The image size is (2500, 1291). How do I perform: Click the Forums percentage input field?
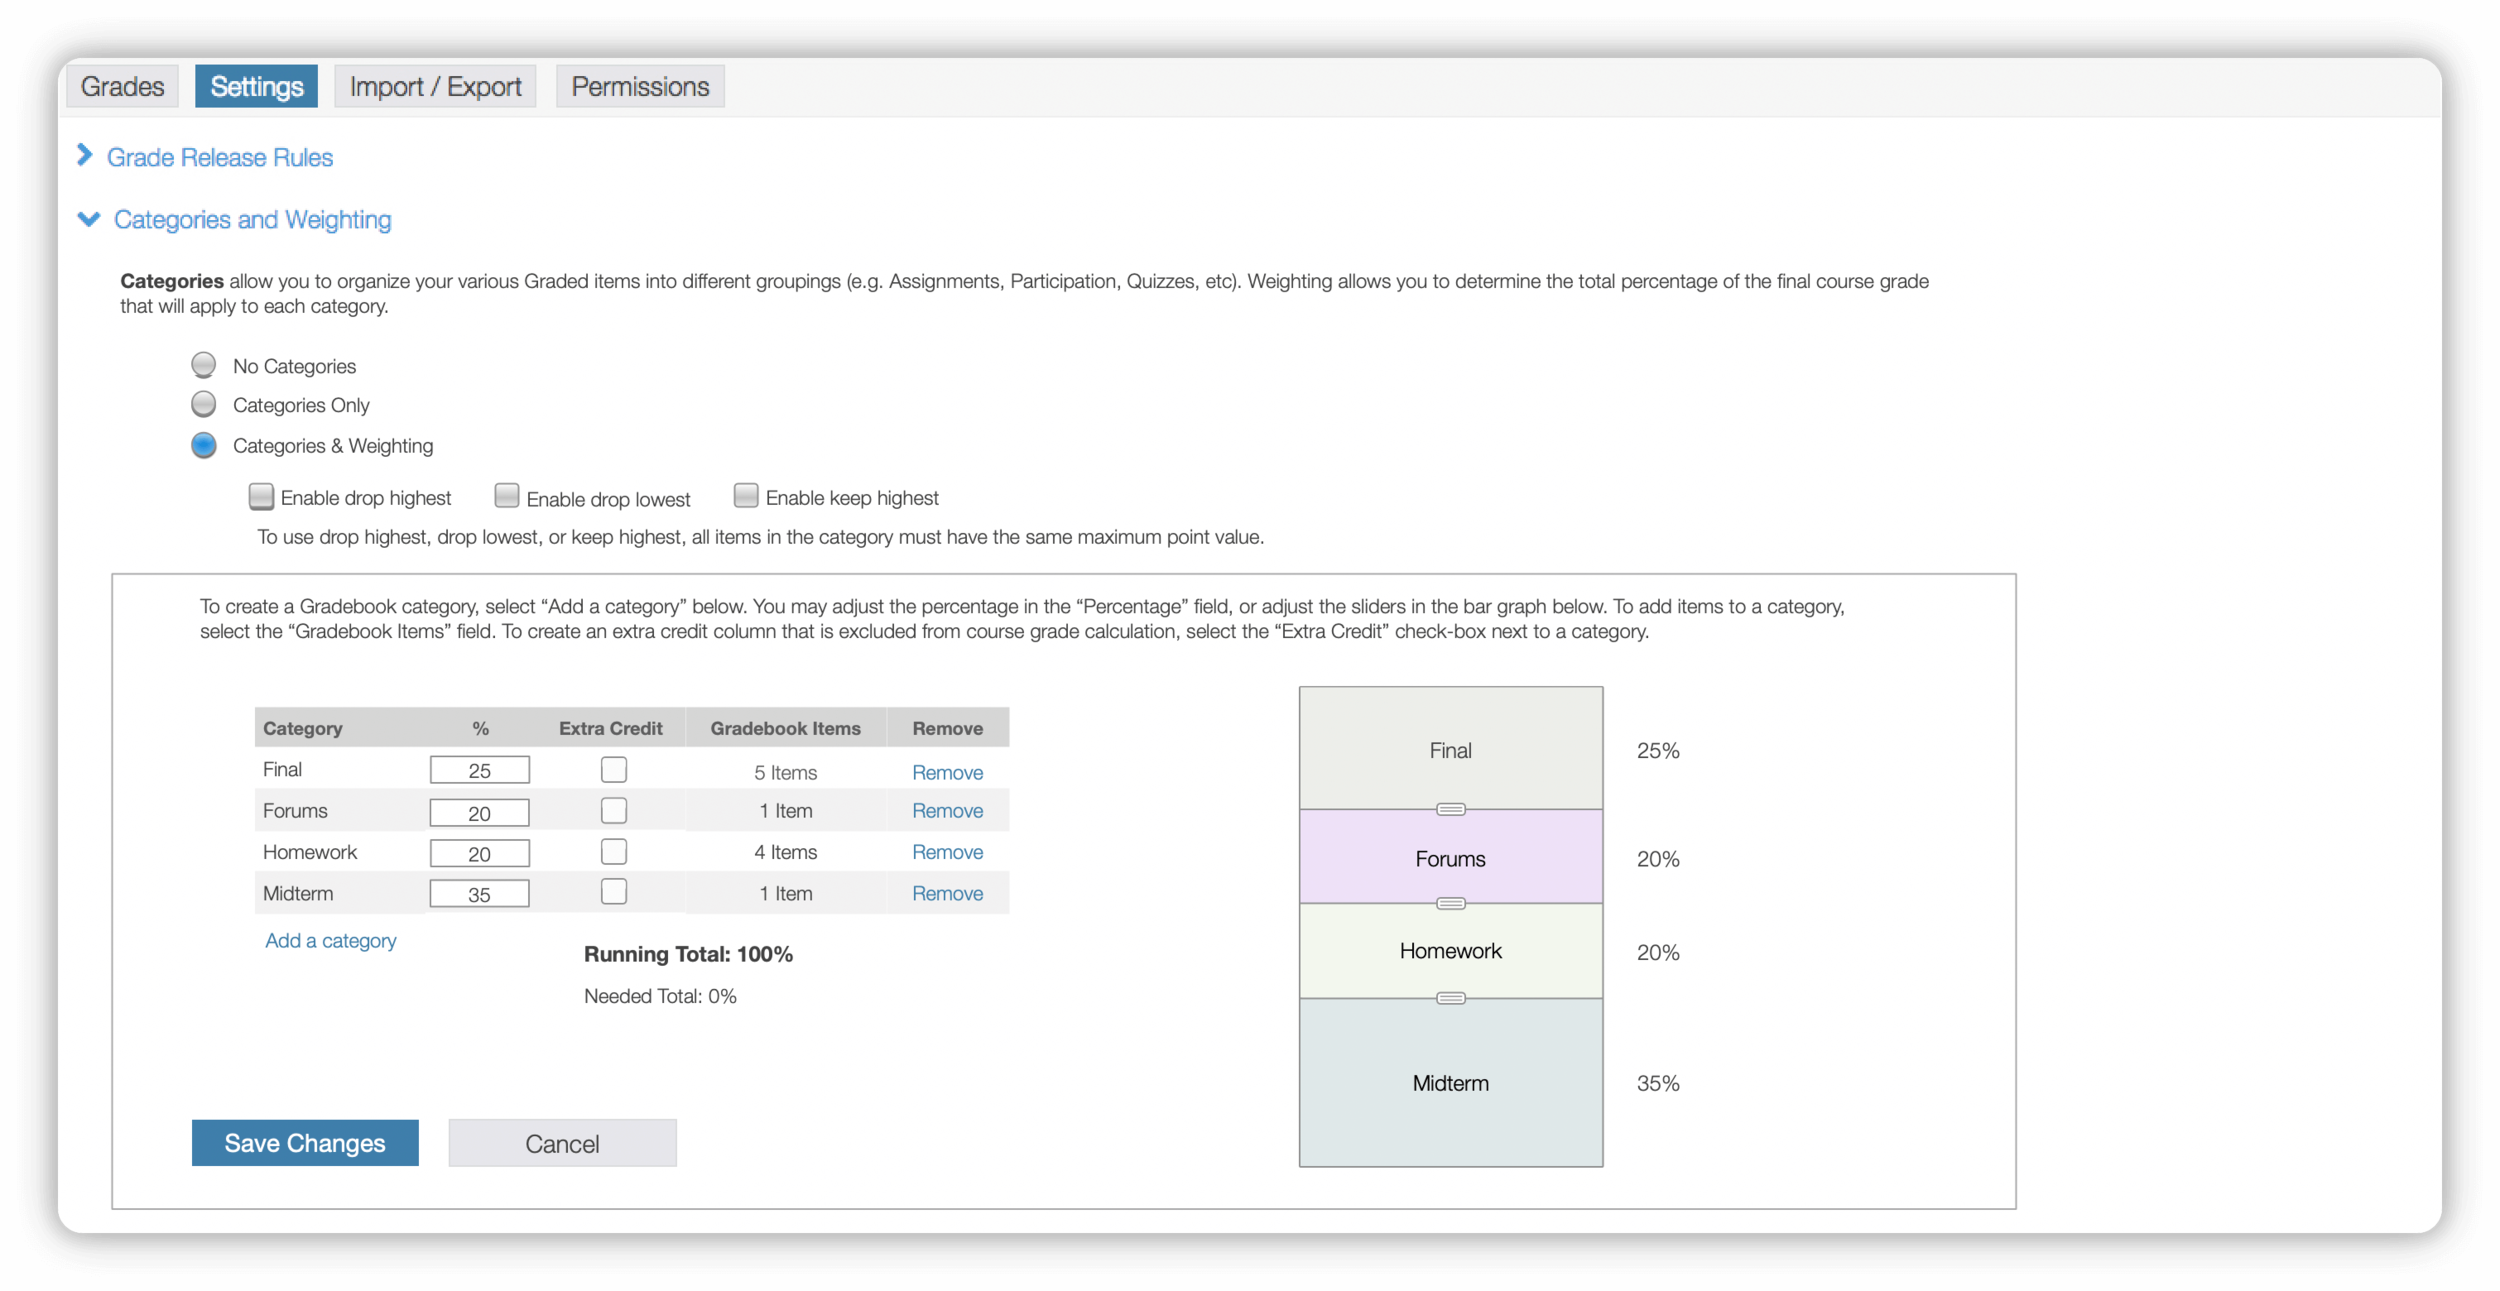pyautogui.click(x=479, y=812)
